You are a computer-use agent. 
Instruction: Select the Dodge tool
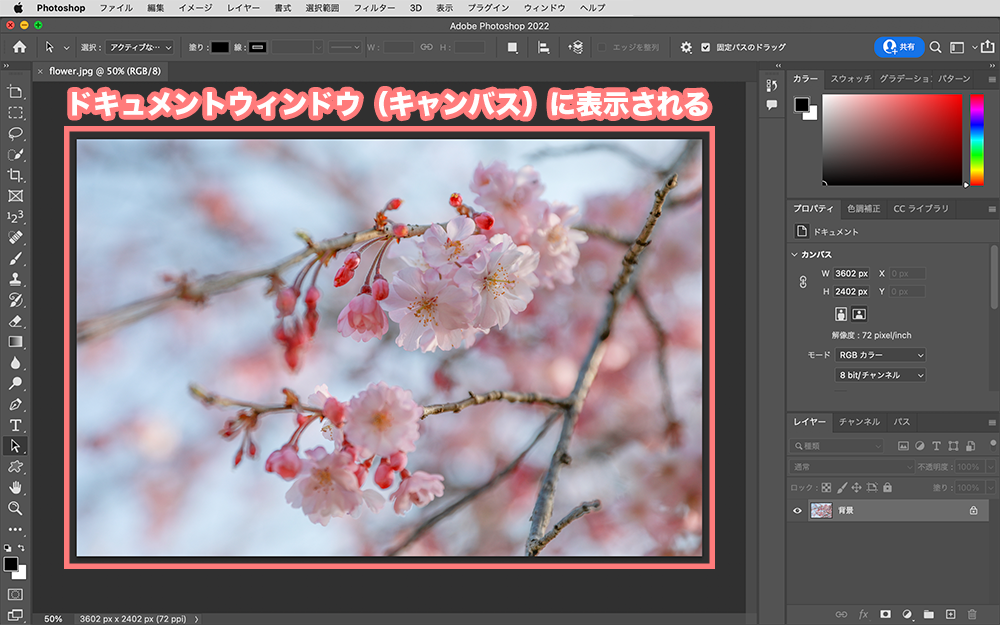click(x=15, y=383)
